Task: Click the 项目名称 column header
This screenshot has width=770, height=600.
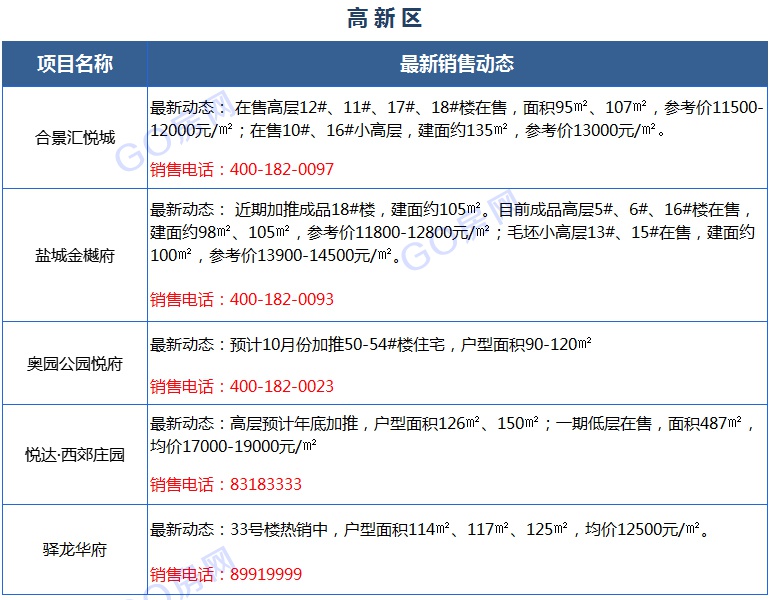Action: pos(75,64)
